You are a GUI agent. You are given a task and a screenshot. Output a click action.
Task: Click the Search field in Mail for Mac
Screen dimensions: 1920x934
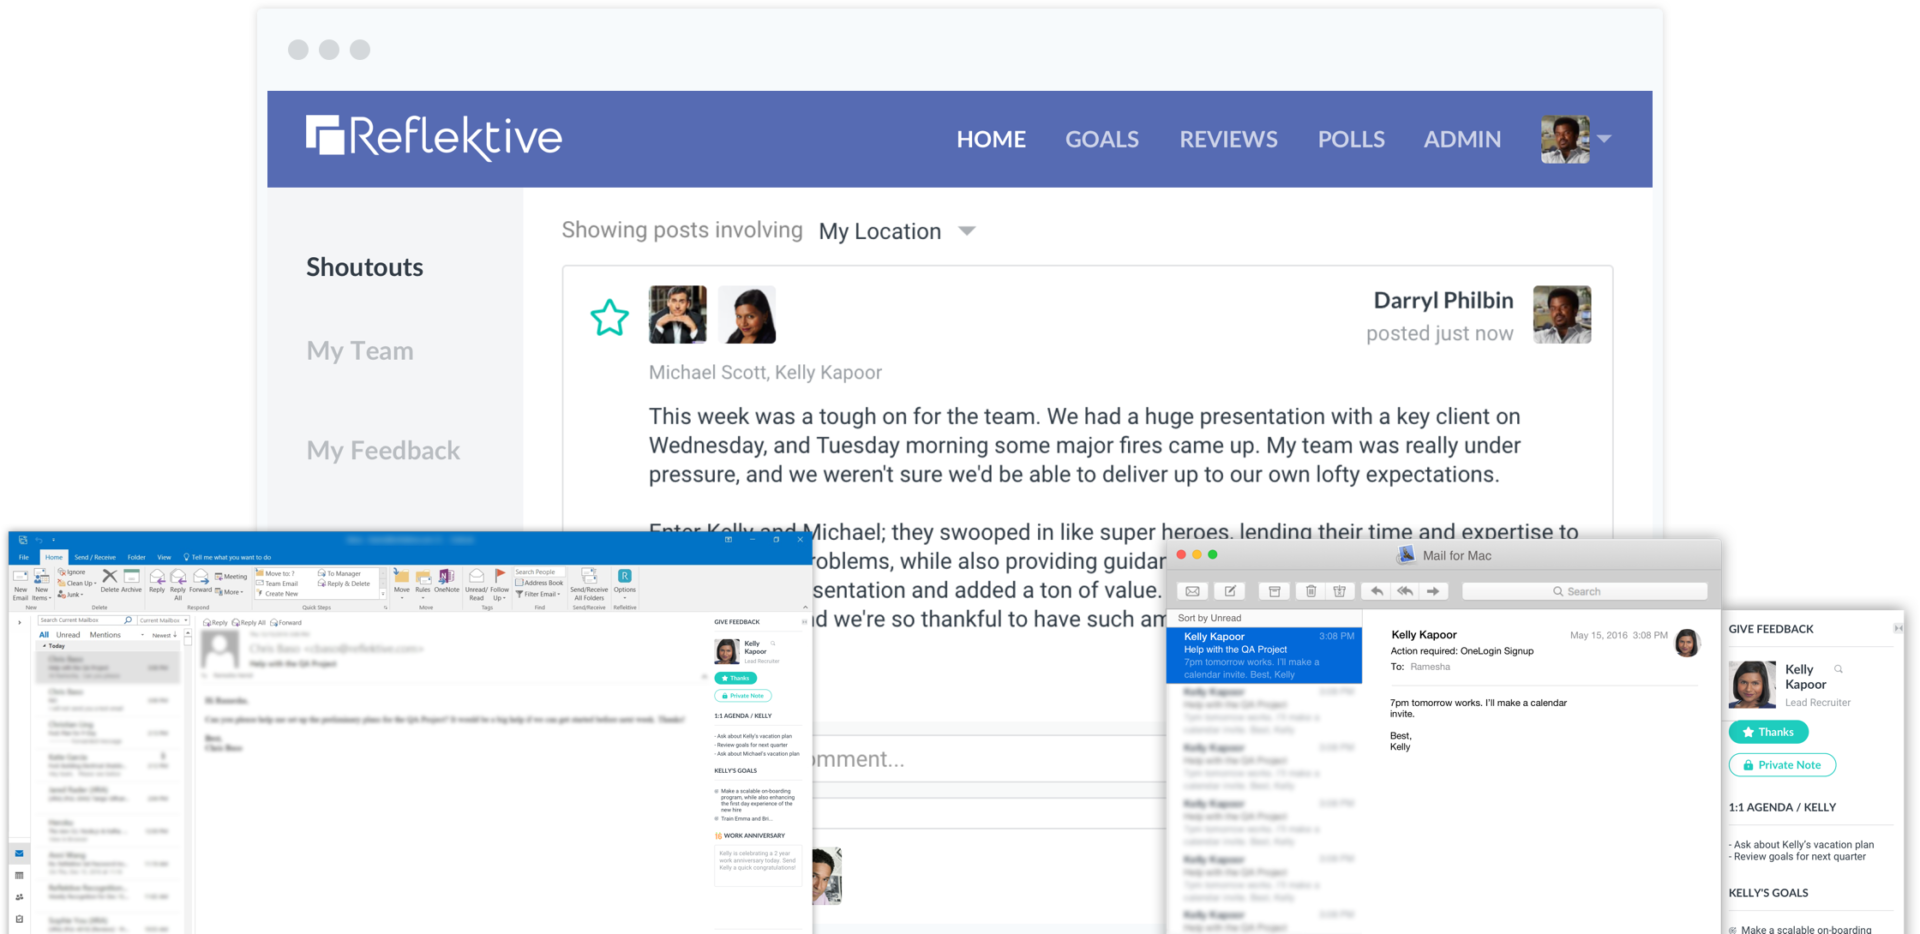[x=1584, y=591]
